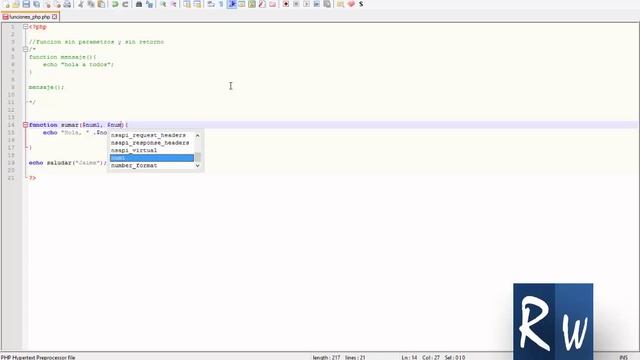640x360 pixels.
Task: Click the 'function mensaje(){' line
Action: 62,57
